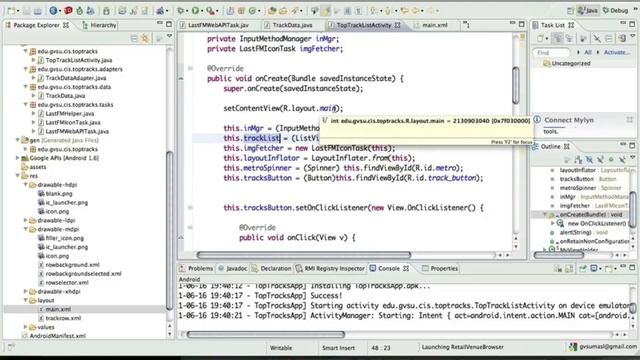Open the Properties tab
This screenshot has width=640, height=360.
coord(440,268)
